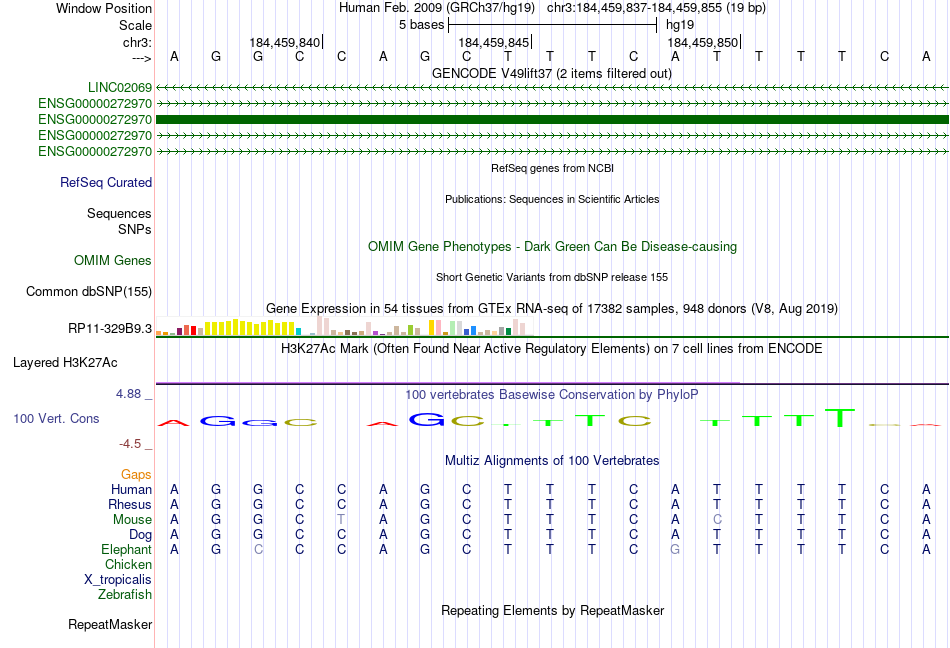
Task: Click the Scale track label
Action: (x=135, y=25)
